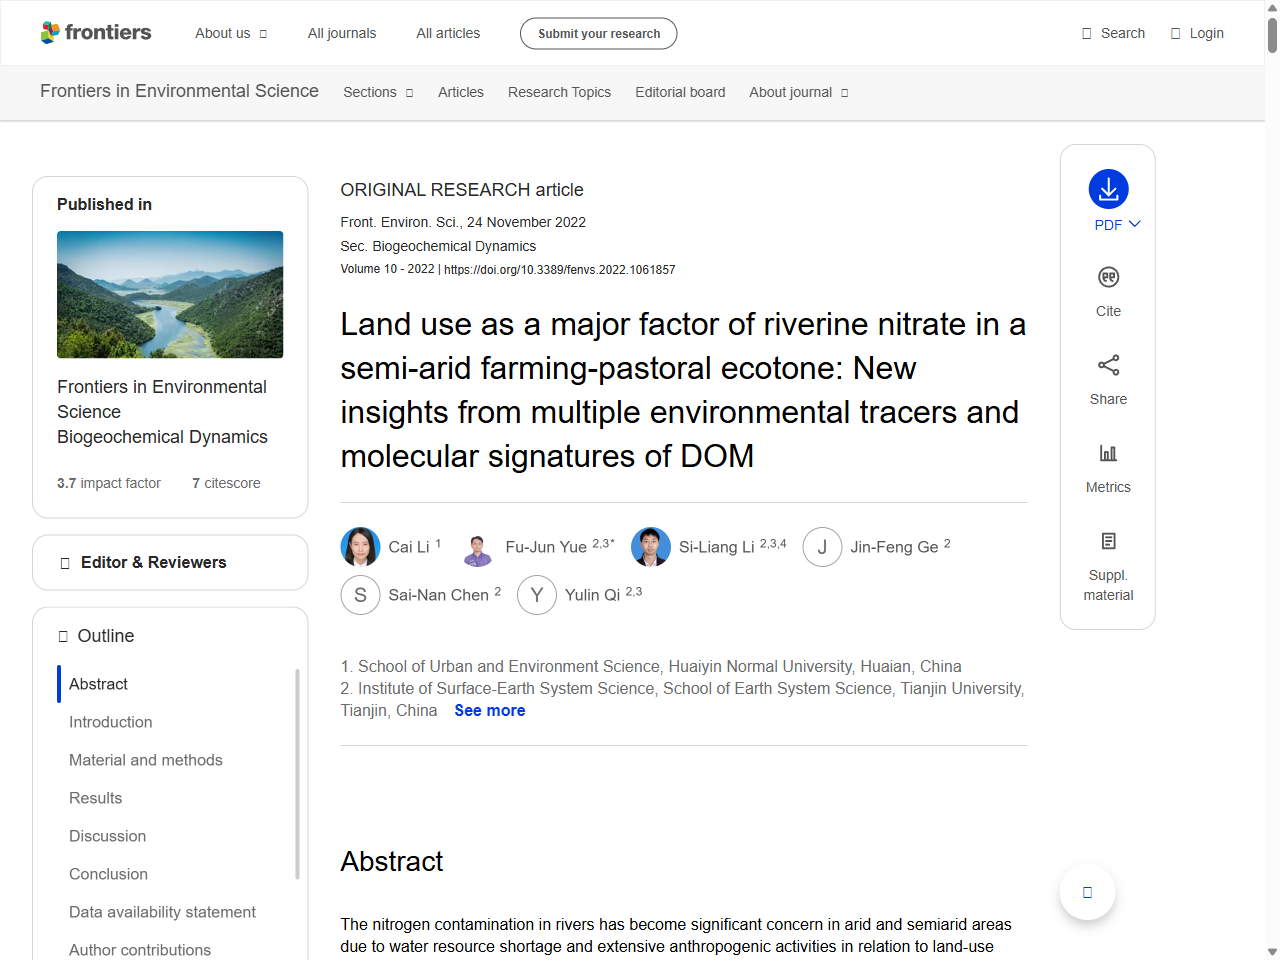
Task: Open the article Metrics icon
Action: pyautogui.click(x=1108, y=452)
